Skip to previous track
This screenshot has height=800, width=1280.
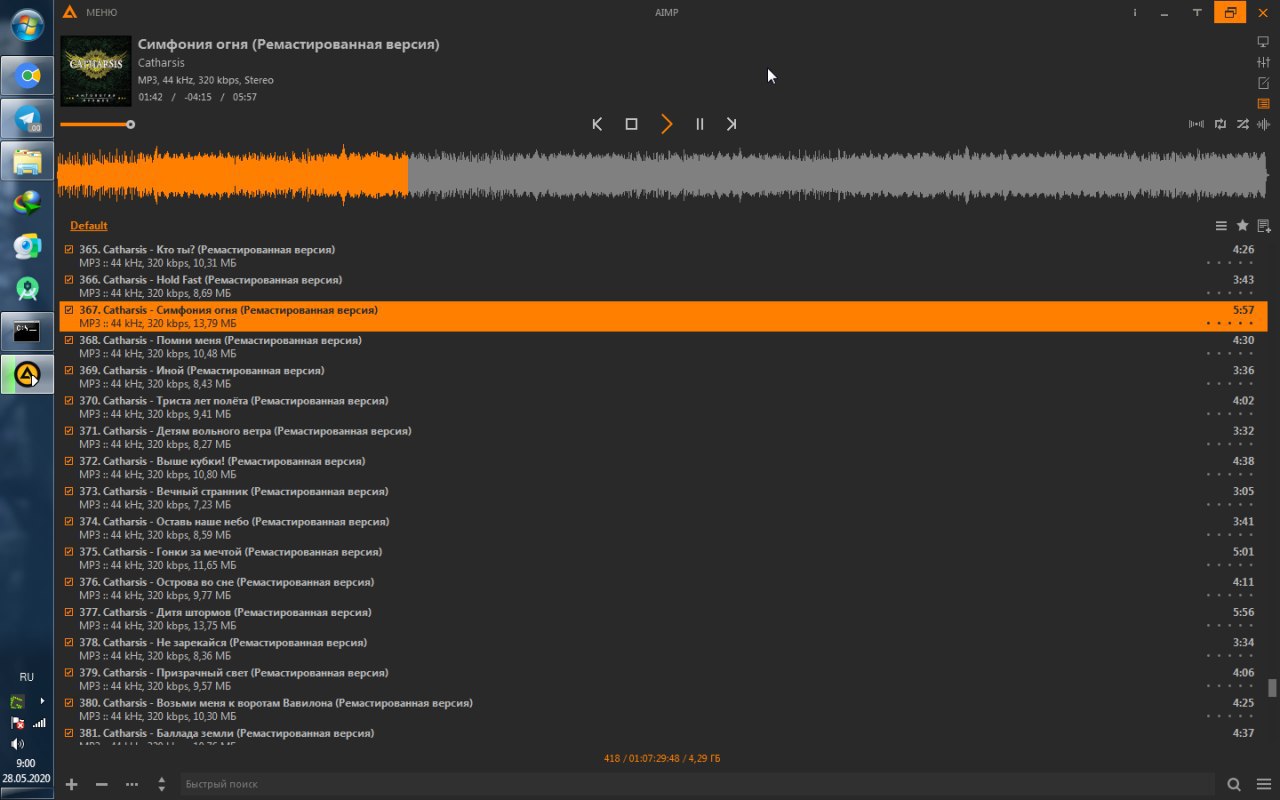click(x=597, y=124)
